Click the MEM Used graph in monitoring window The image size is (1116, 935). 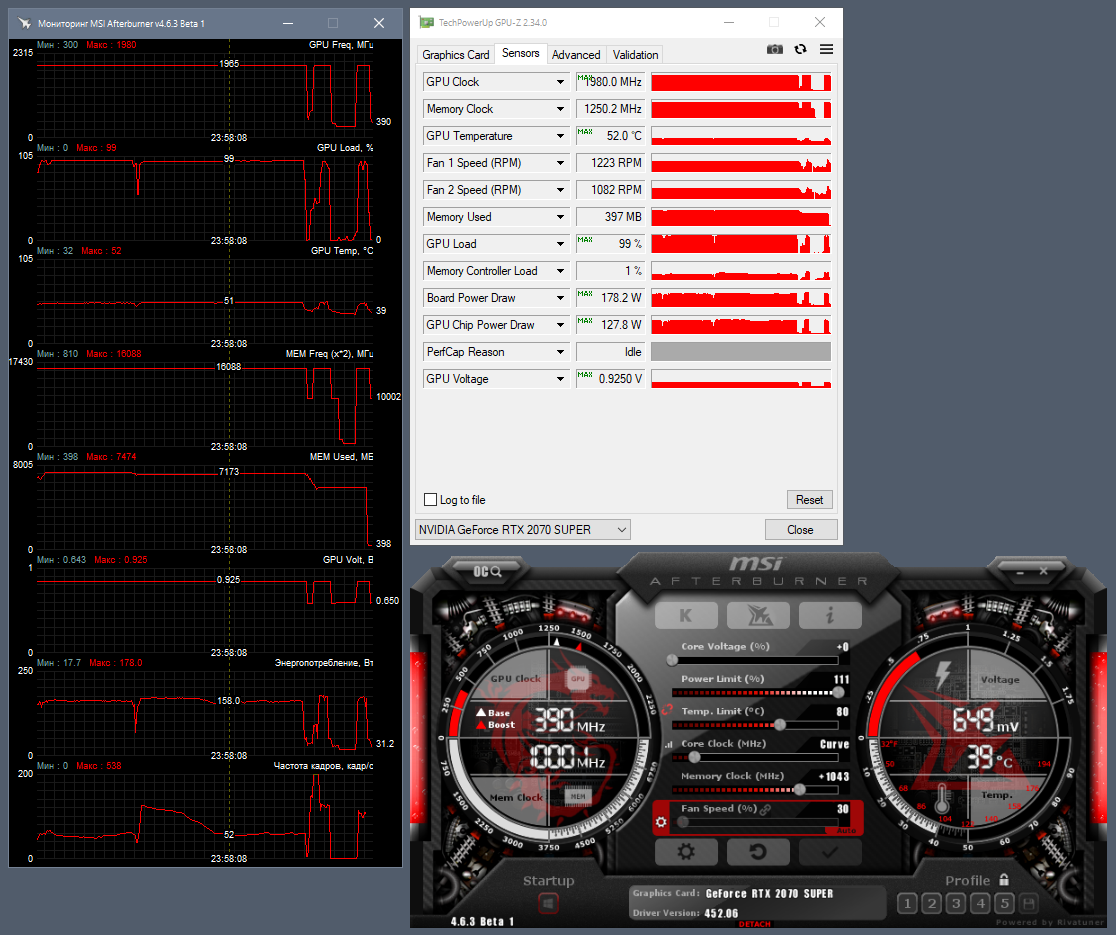pos(205,509)
